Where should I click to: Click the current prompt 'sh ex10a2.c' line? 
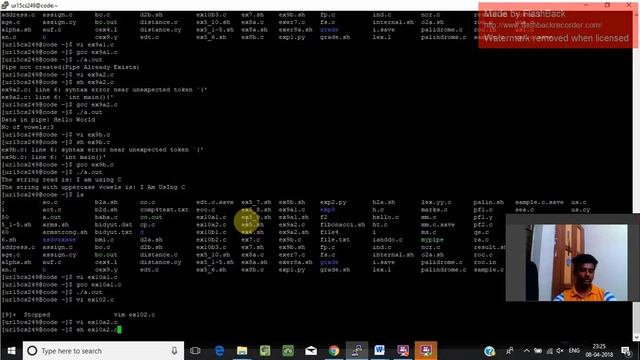coord(61,329)
